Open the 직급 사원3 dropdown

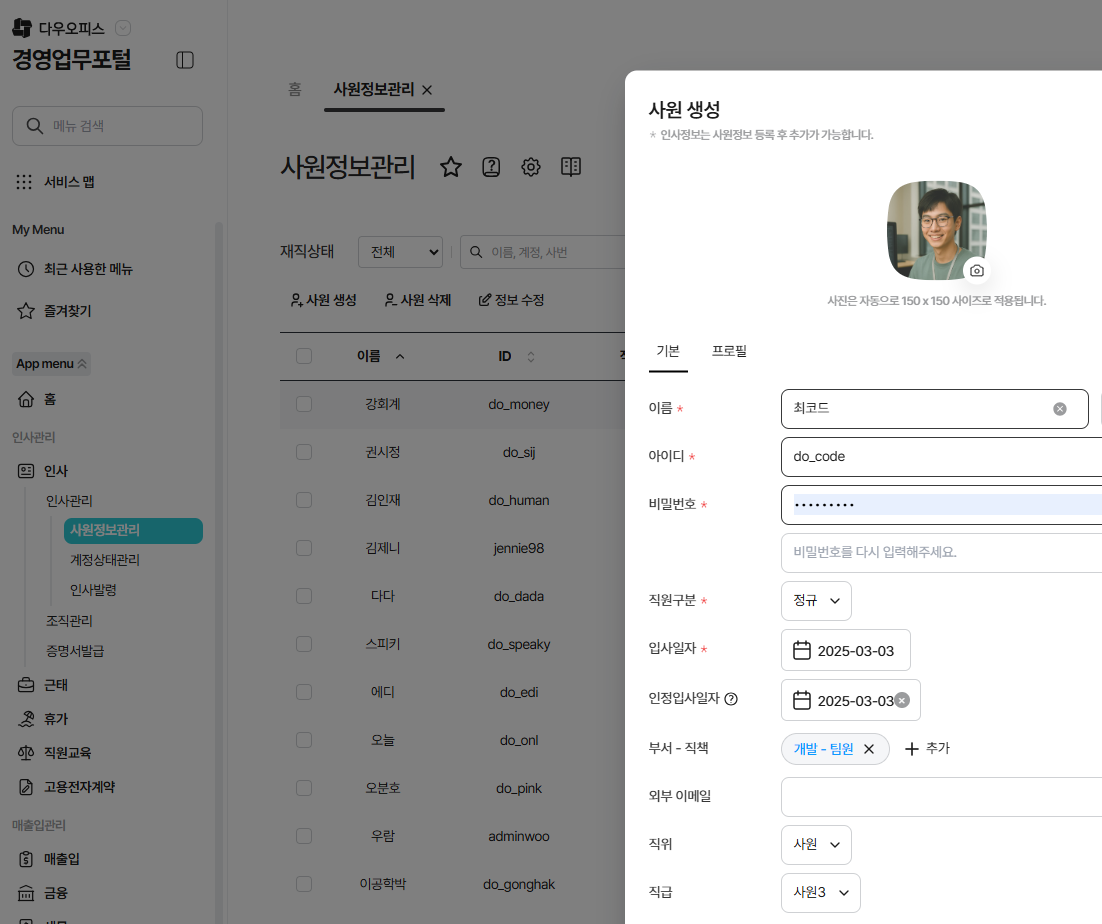pos(820,893)
